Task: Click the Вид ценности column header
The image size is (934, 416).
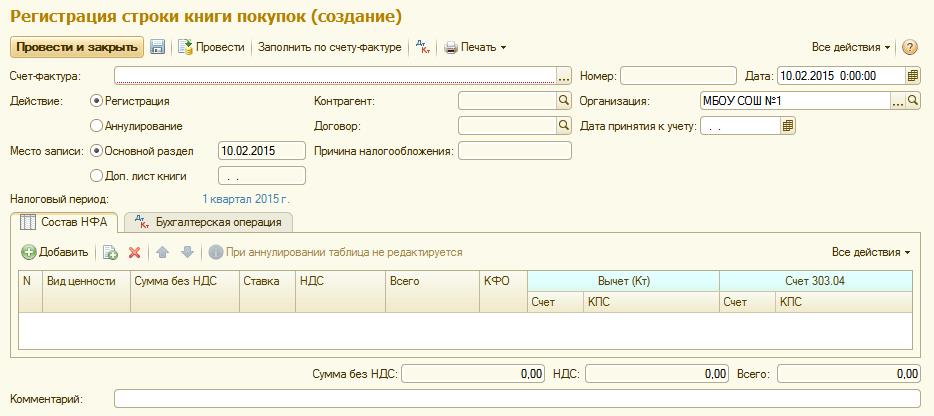Action: point(86,291)
